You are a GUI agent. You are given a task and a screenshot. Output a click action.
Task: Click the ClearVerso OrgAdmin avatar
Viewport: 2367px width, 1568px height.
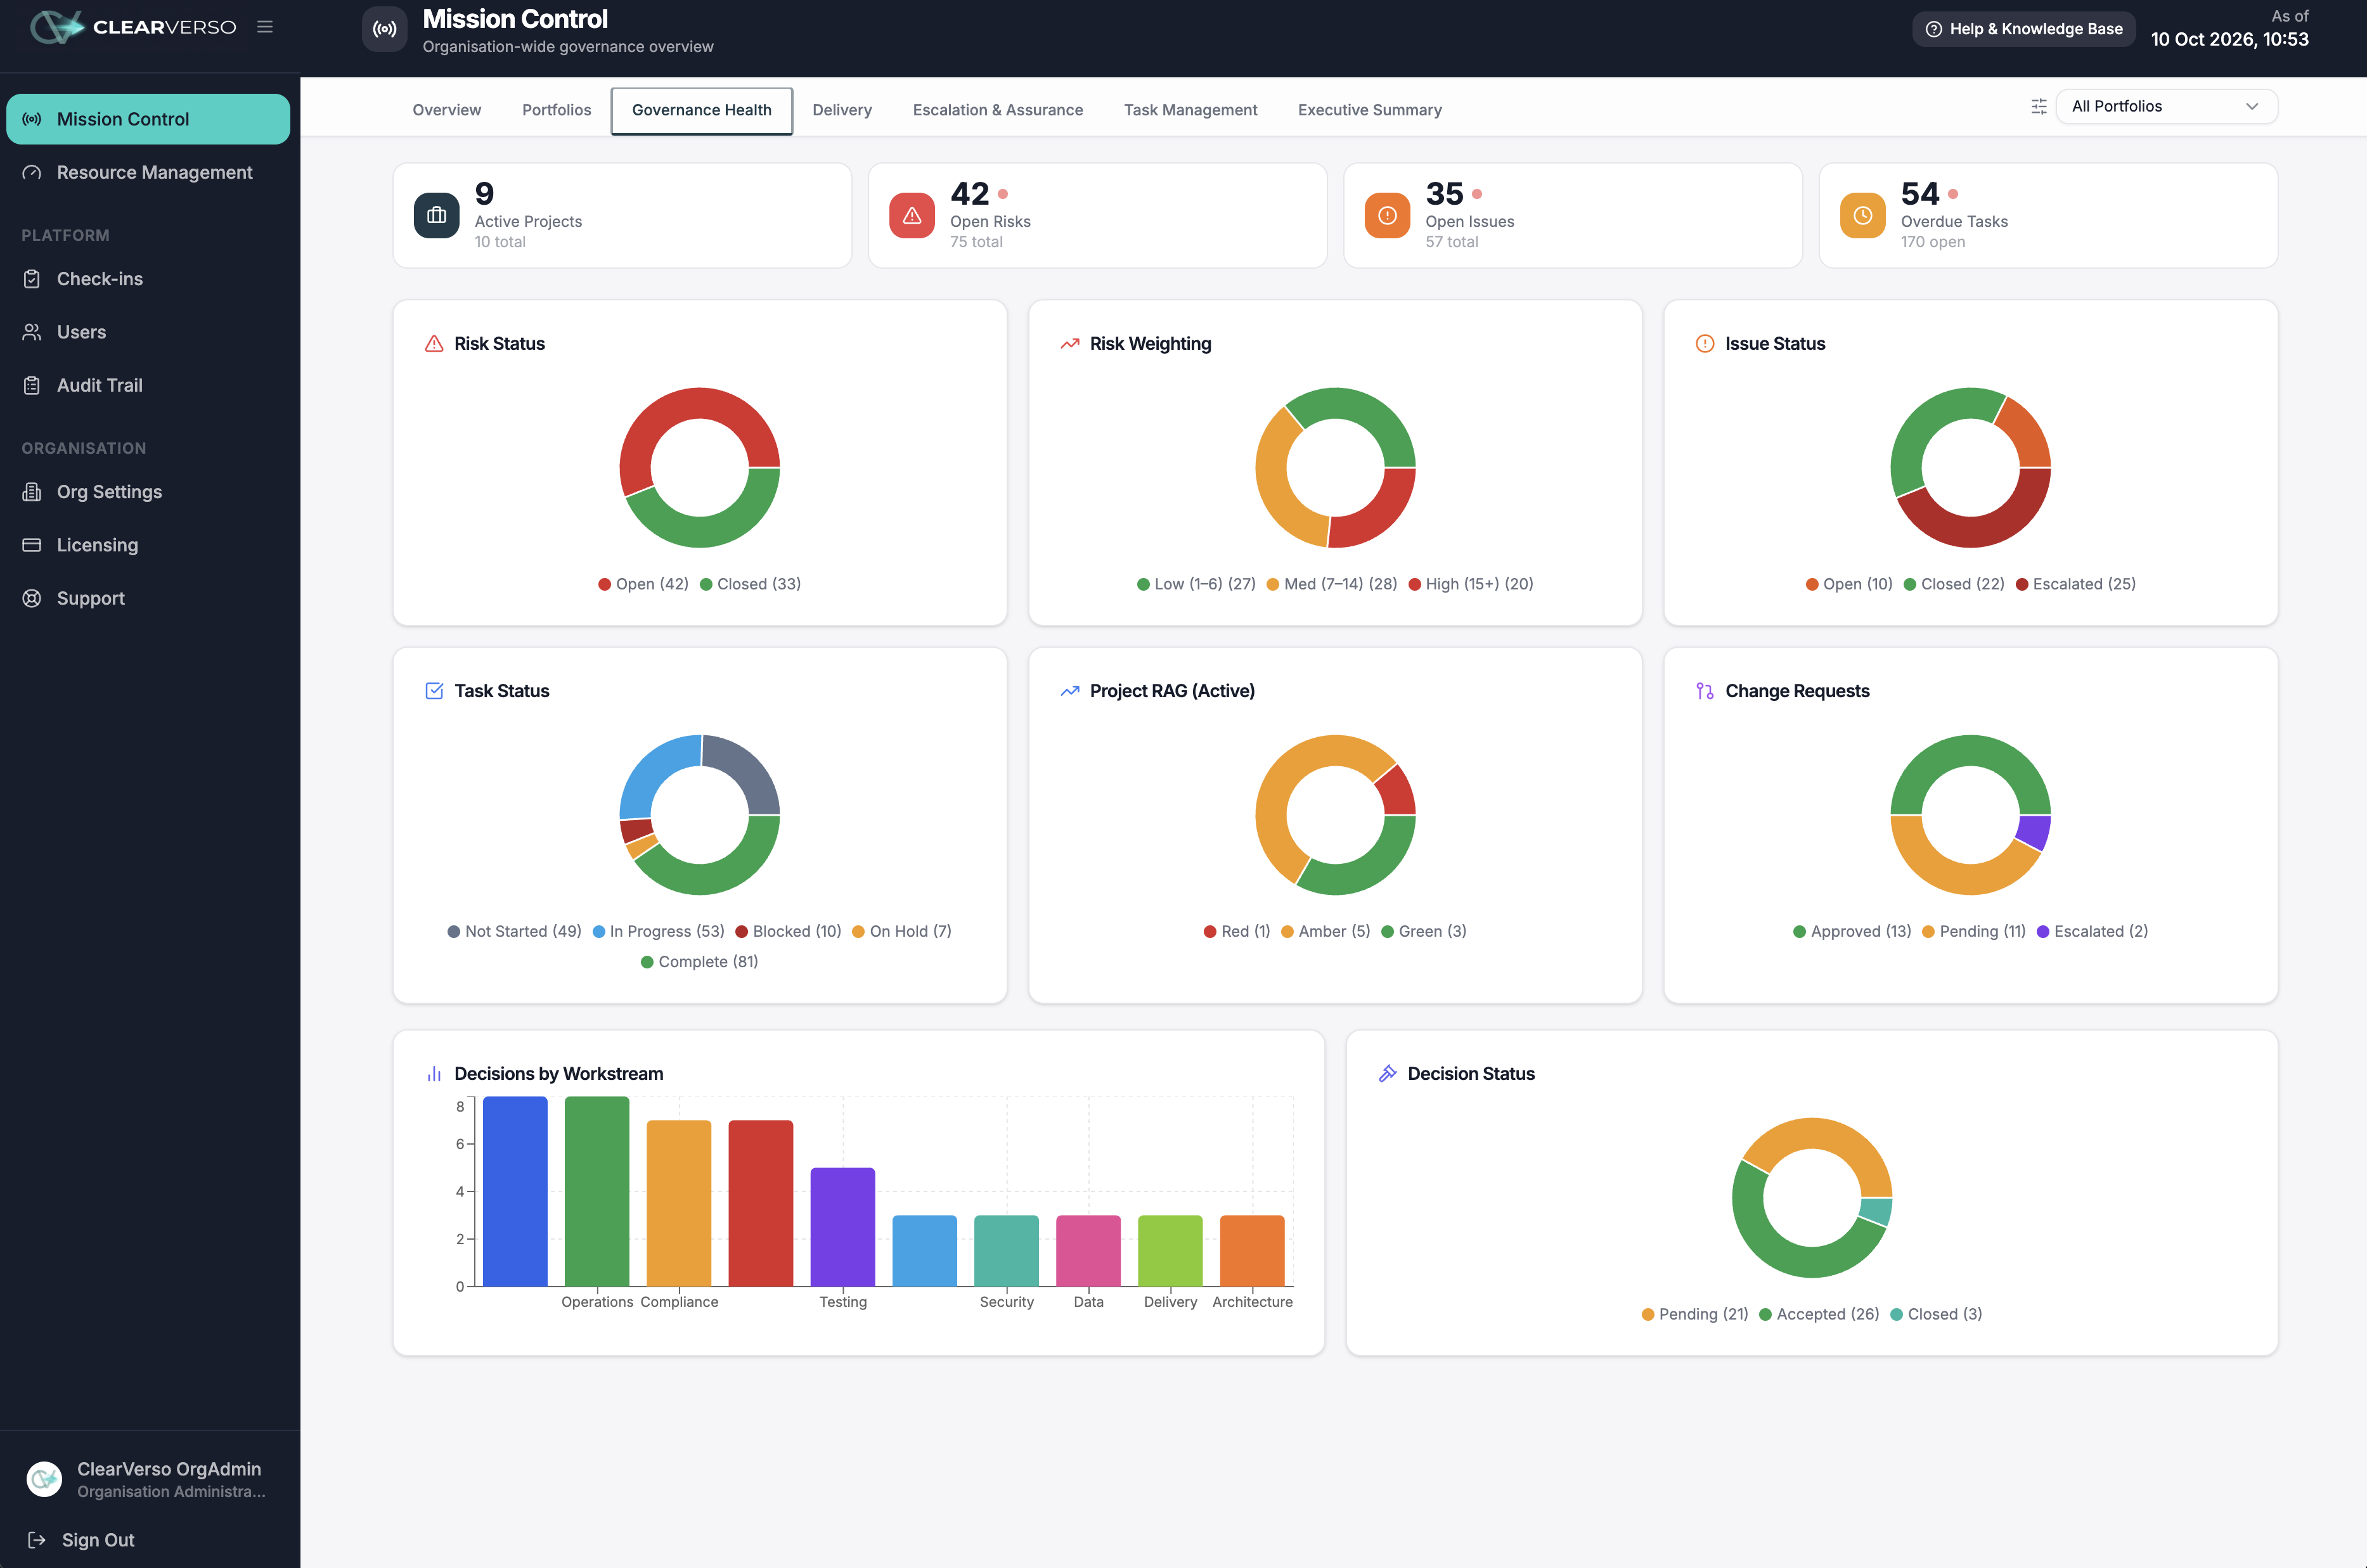coord(44,1479)
